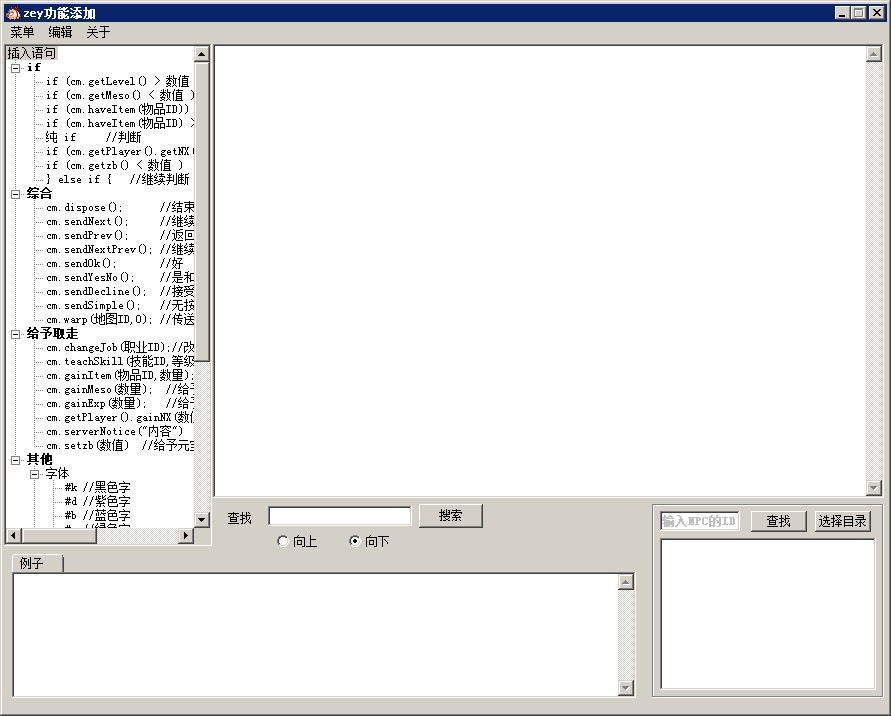Click the editor scroll down arrow

point(874,488)
